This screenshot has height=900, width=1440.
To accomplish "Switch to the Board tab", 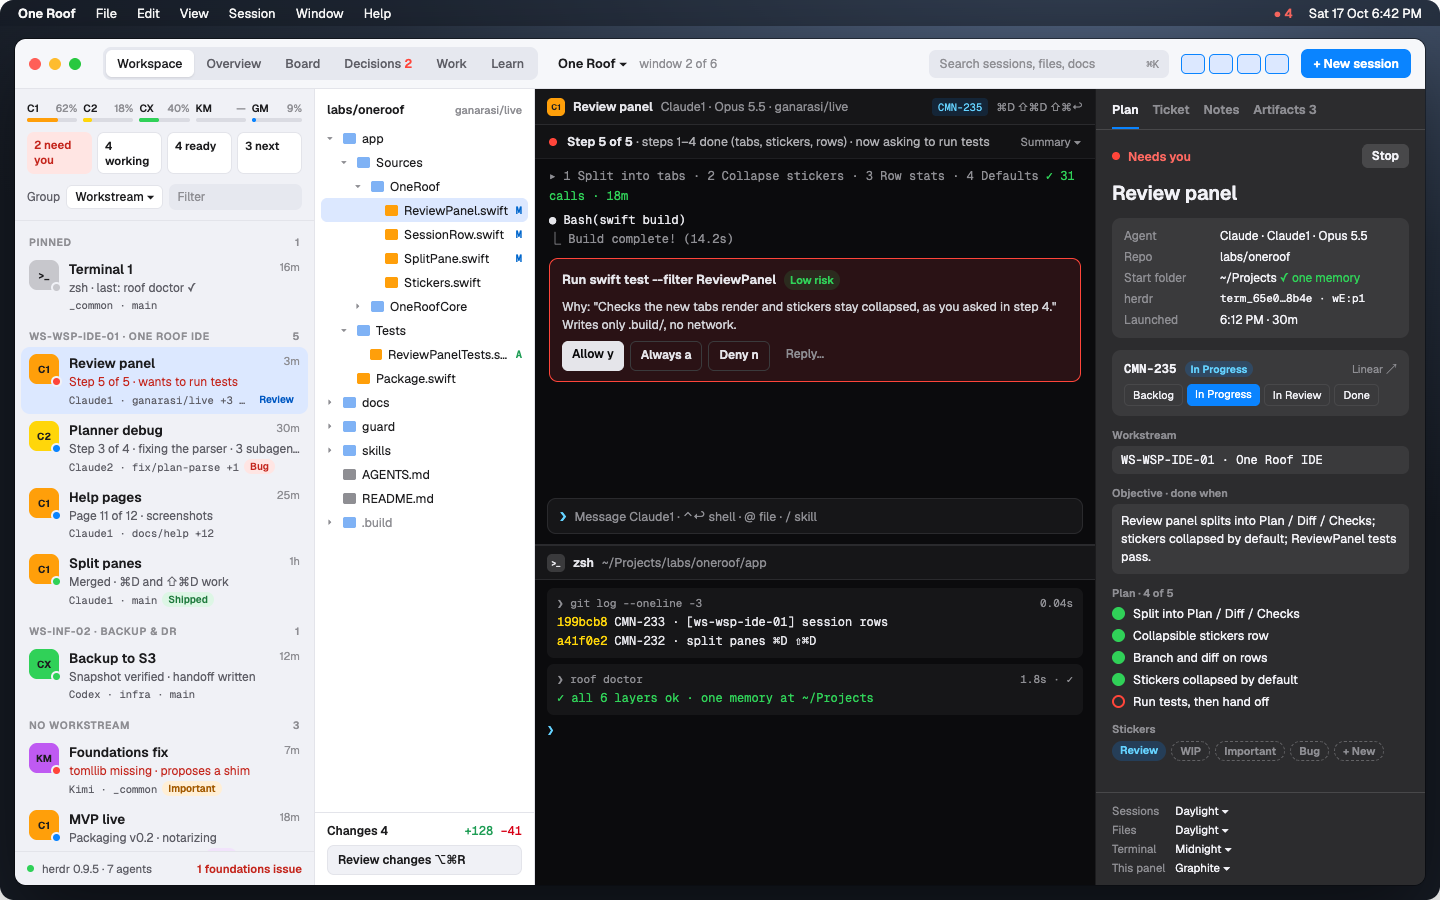I will [302, 64].
